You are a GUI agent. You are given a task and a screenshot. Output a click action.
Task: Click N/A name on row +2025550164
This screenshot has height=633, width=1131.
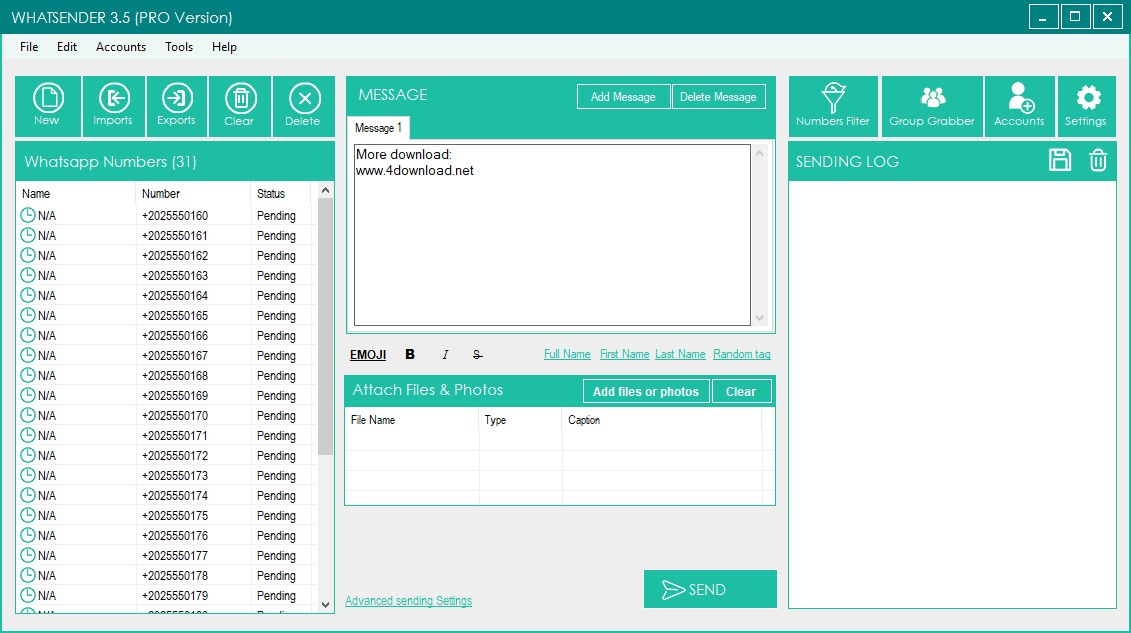pos(47,296)
